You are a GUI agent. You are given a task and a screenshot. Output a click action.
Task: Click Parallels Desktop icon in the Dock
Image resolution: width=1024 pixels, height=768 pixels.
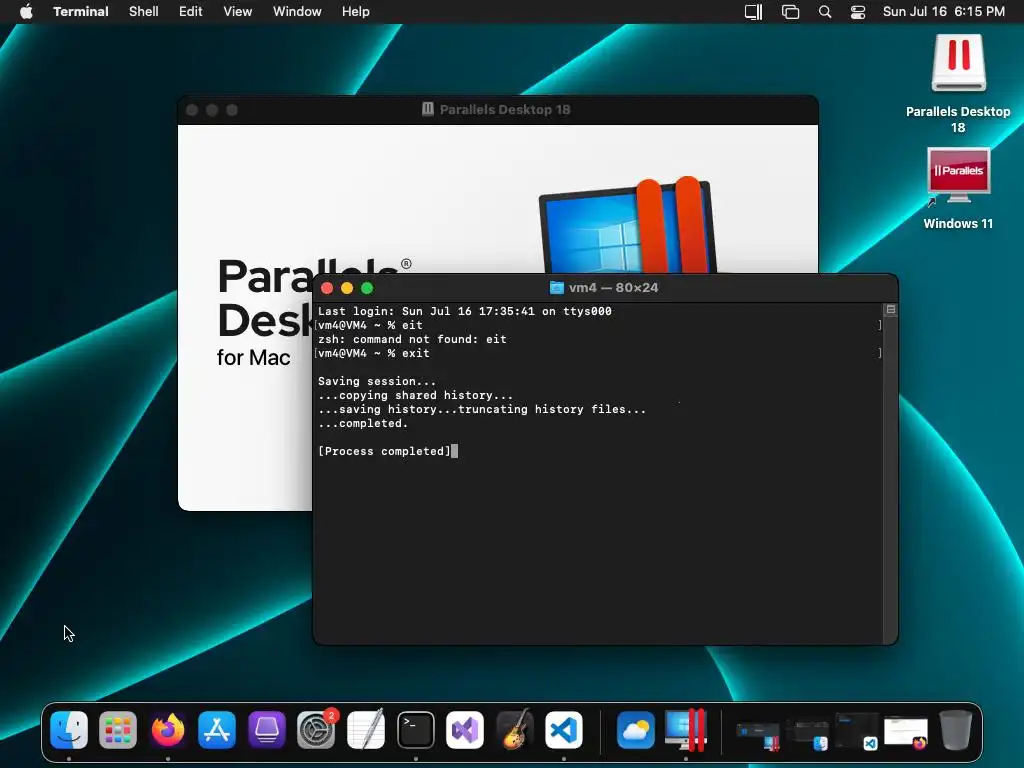click(x=686, y=729)
